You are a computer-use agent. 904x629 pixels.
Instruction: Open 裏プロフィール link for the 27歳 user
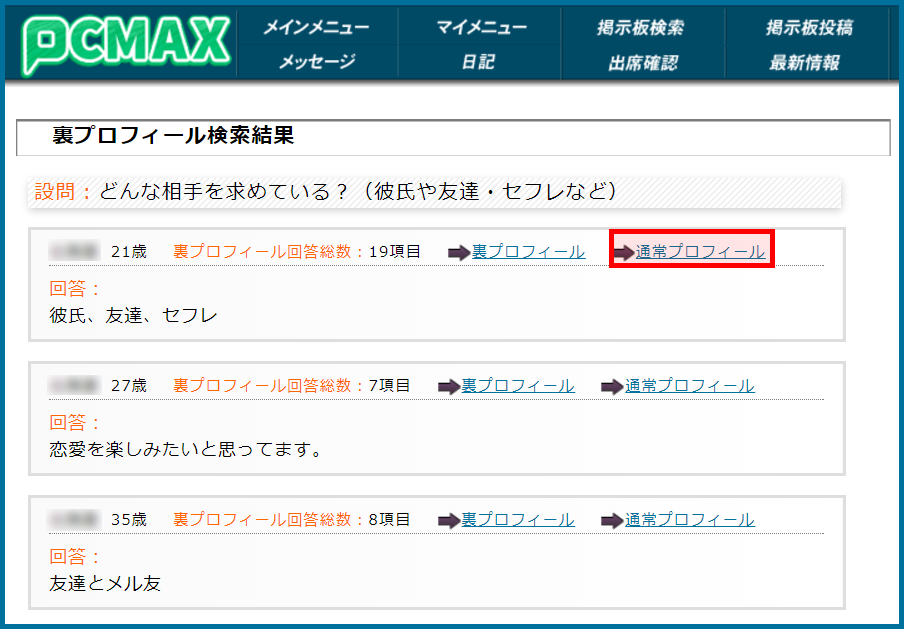518,386
